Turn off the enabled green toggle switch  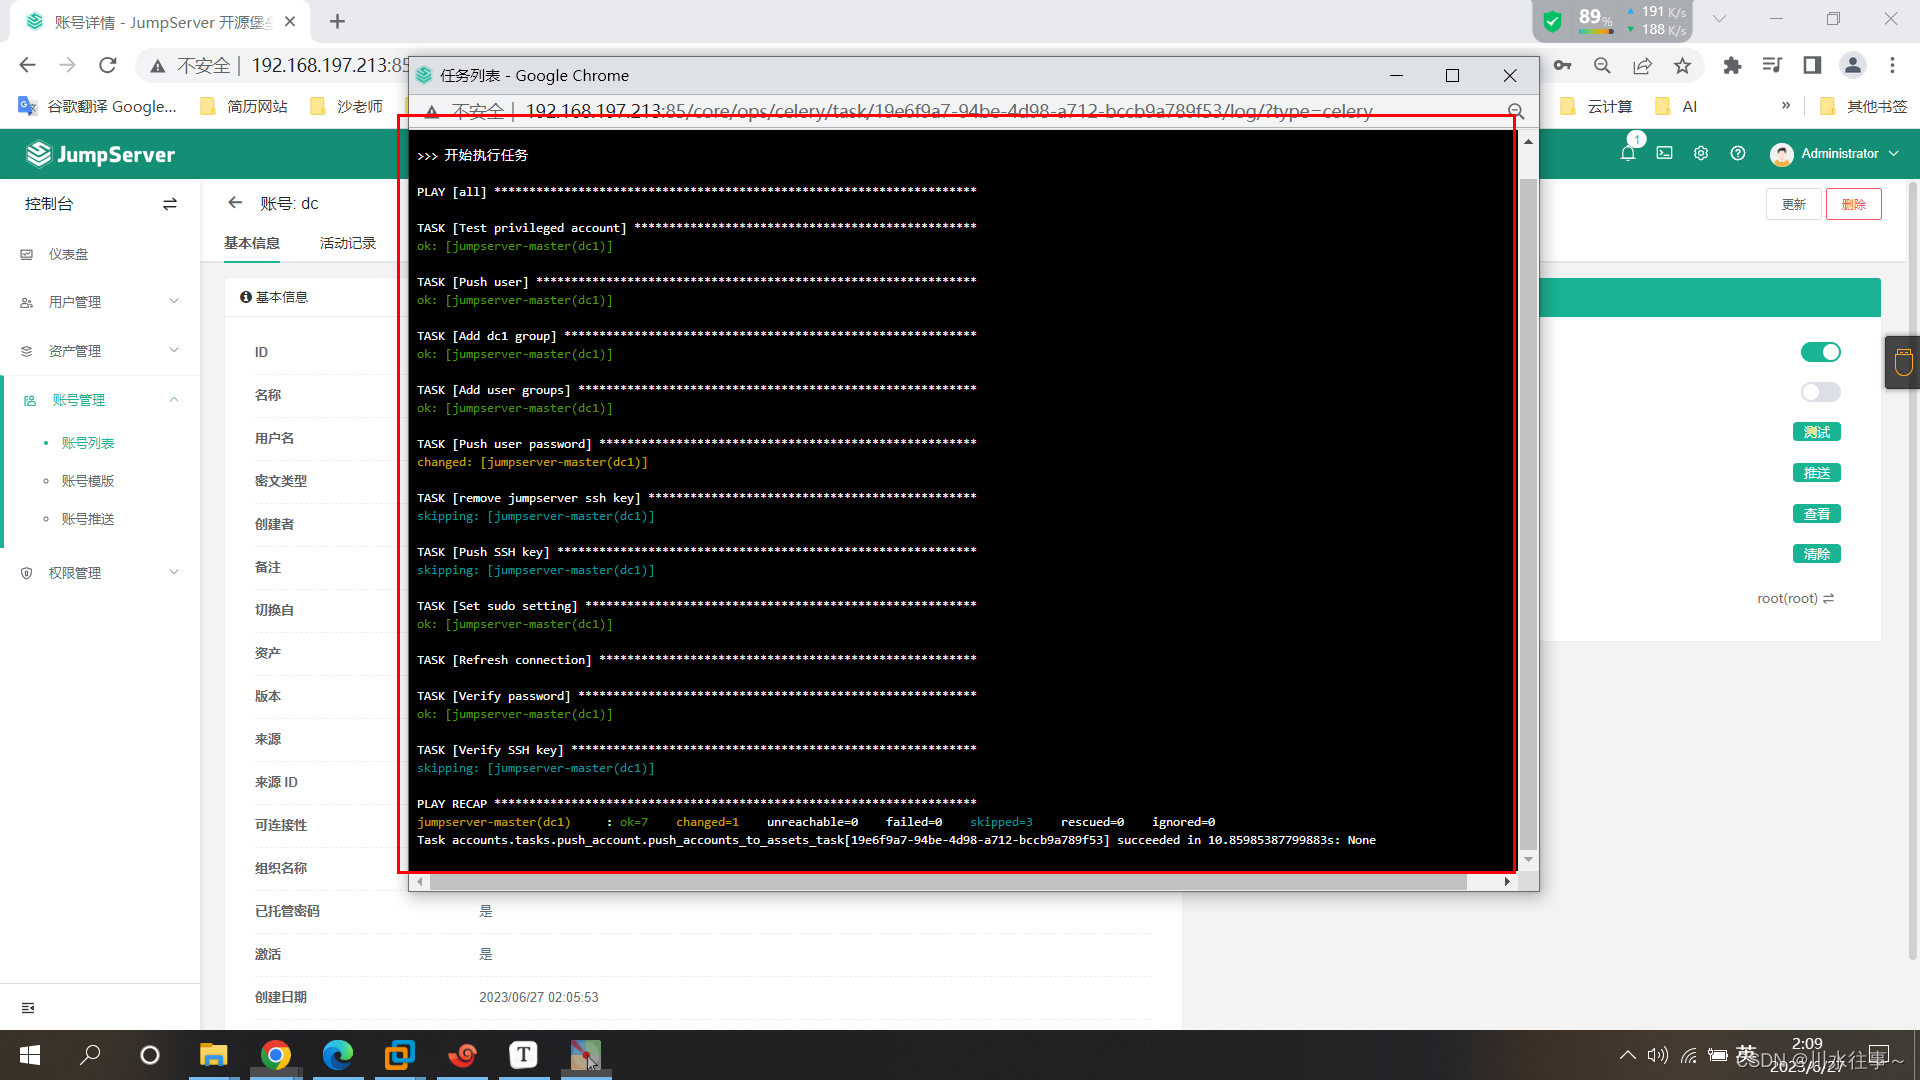[x=1820, y=352]
